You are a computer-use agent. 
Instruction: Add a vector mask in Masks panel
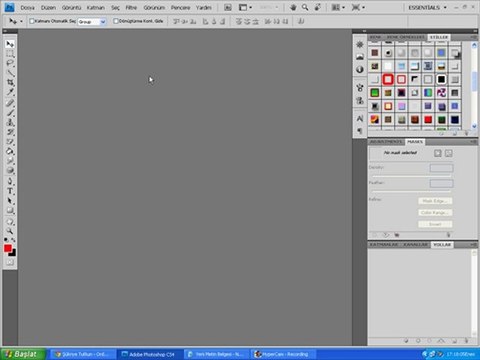(x=449, y=153)
